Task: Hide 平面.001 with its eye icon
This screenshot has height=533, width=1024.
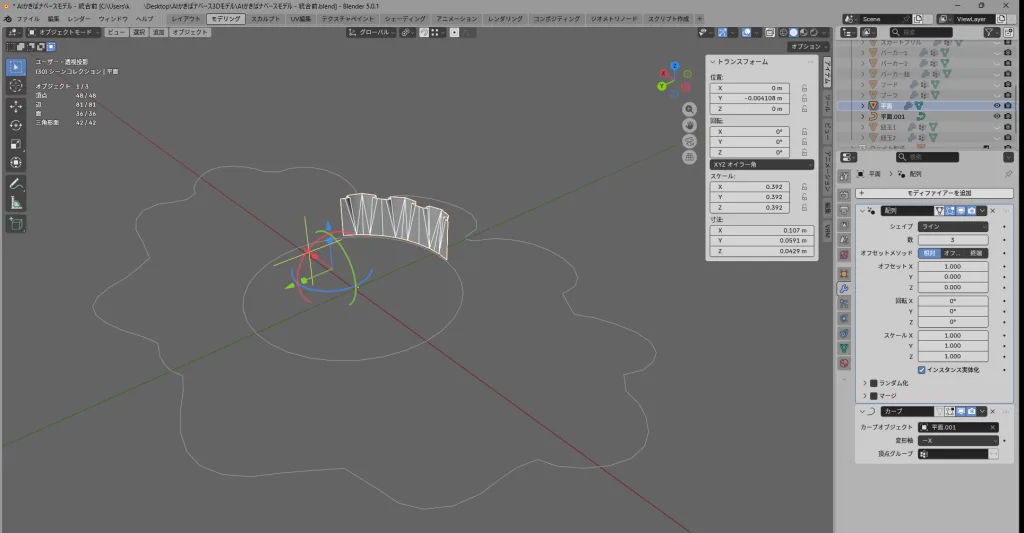Action: click(x=996, y=116)
